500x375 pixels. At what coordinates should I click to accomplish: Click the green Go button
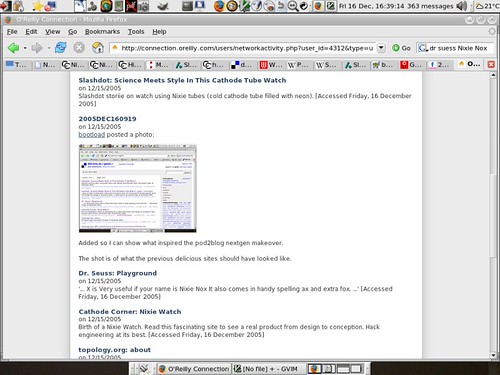click(x=401, y=48)
